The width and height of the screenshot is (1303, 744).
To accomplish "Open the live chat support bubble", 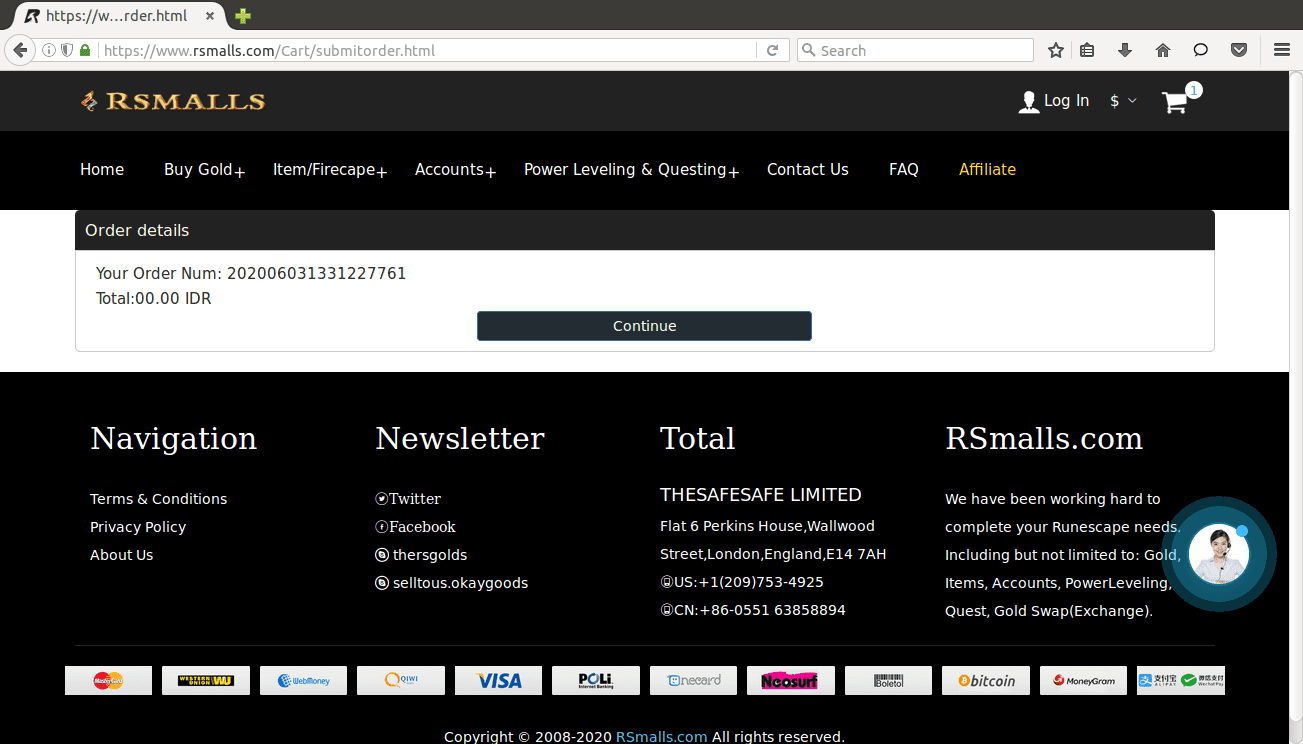I will (1219, 554).
